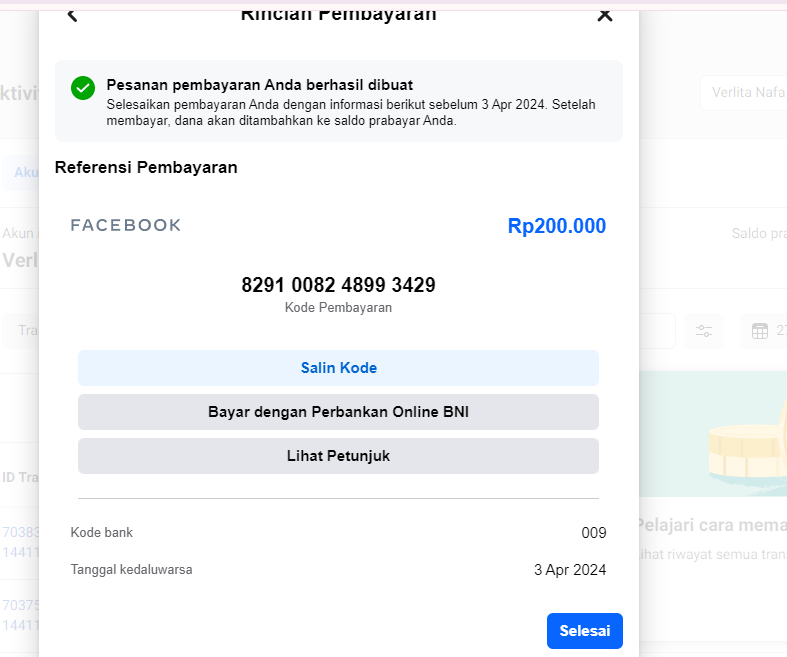Select the payment code 8291 0082 4899 3429

(338, 285)
